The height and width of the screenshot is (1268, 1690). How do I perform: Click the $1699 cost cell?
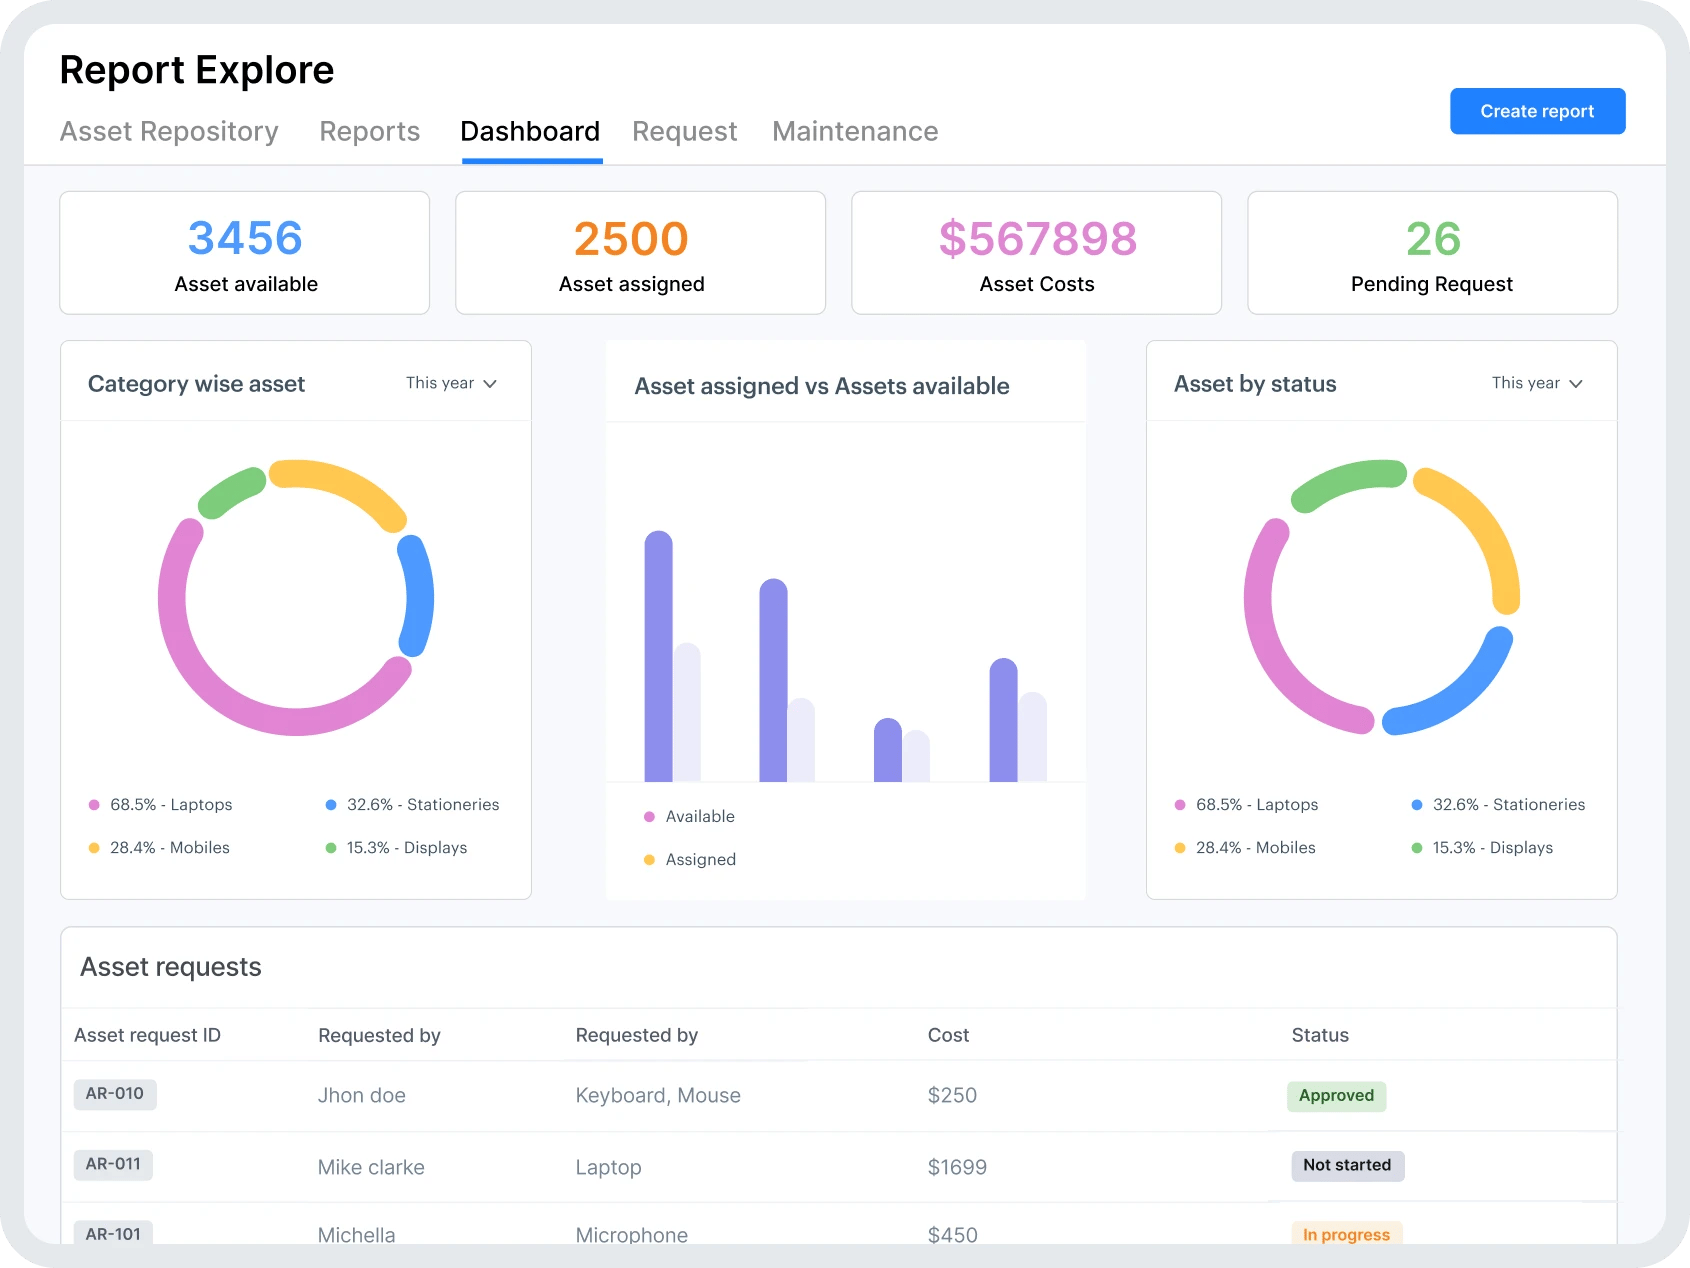pyautogui.click(x=957, y=1168)
